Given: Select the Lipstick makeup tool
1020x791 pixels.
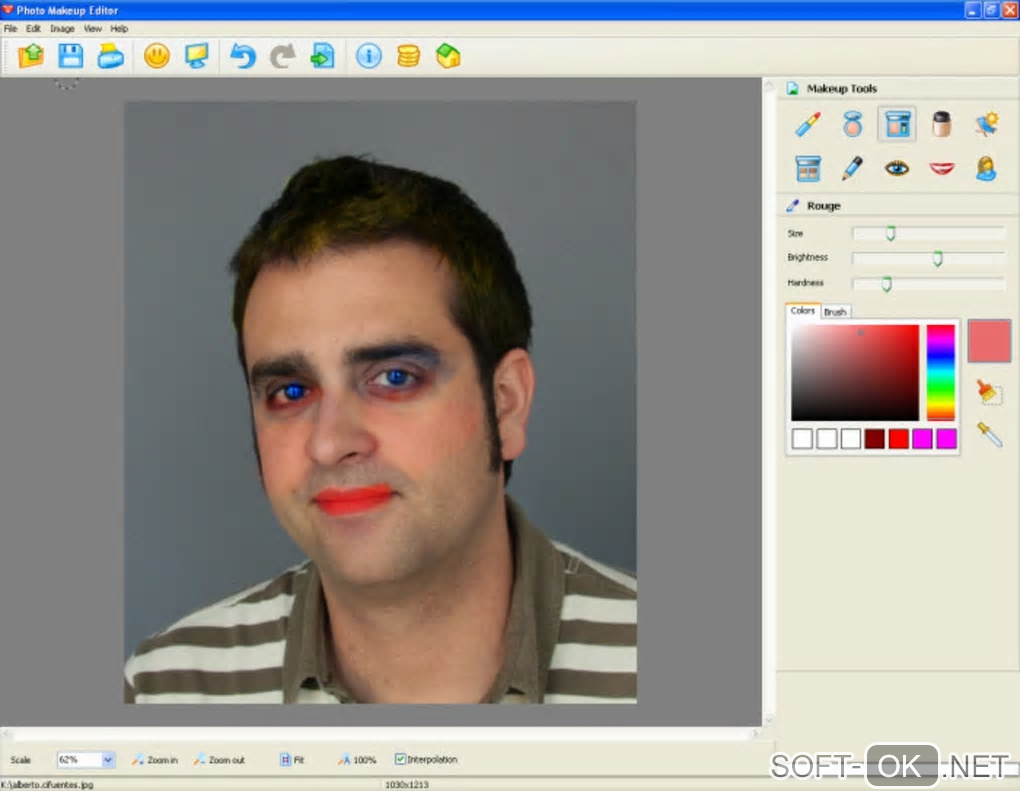Looking at the screenshot, I should [807, 124].
